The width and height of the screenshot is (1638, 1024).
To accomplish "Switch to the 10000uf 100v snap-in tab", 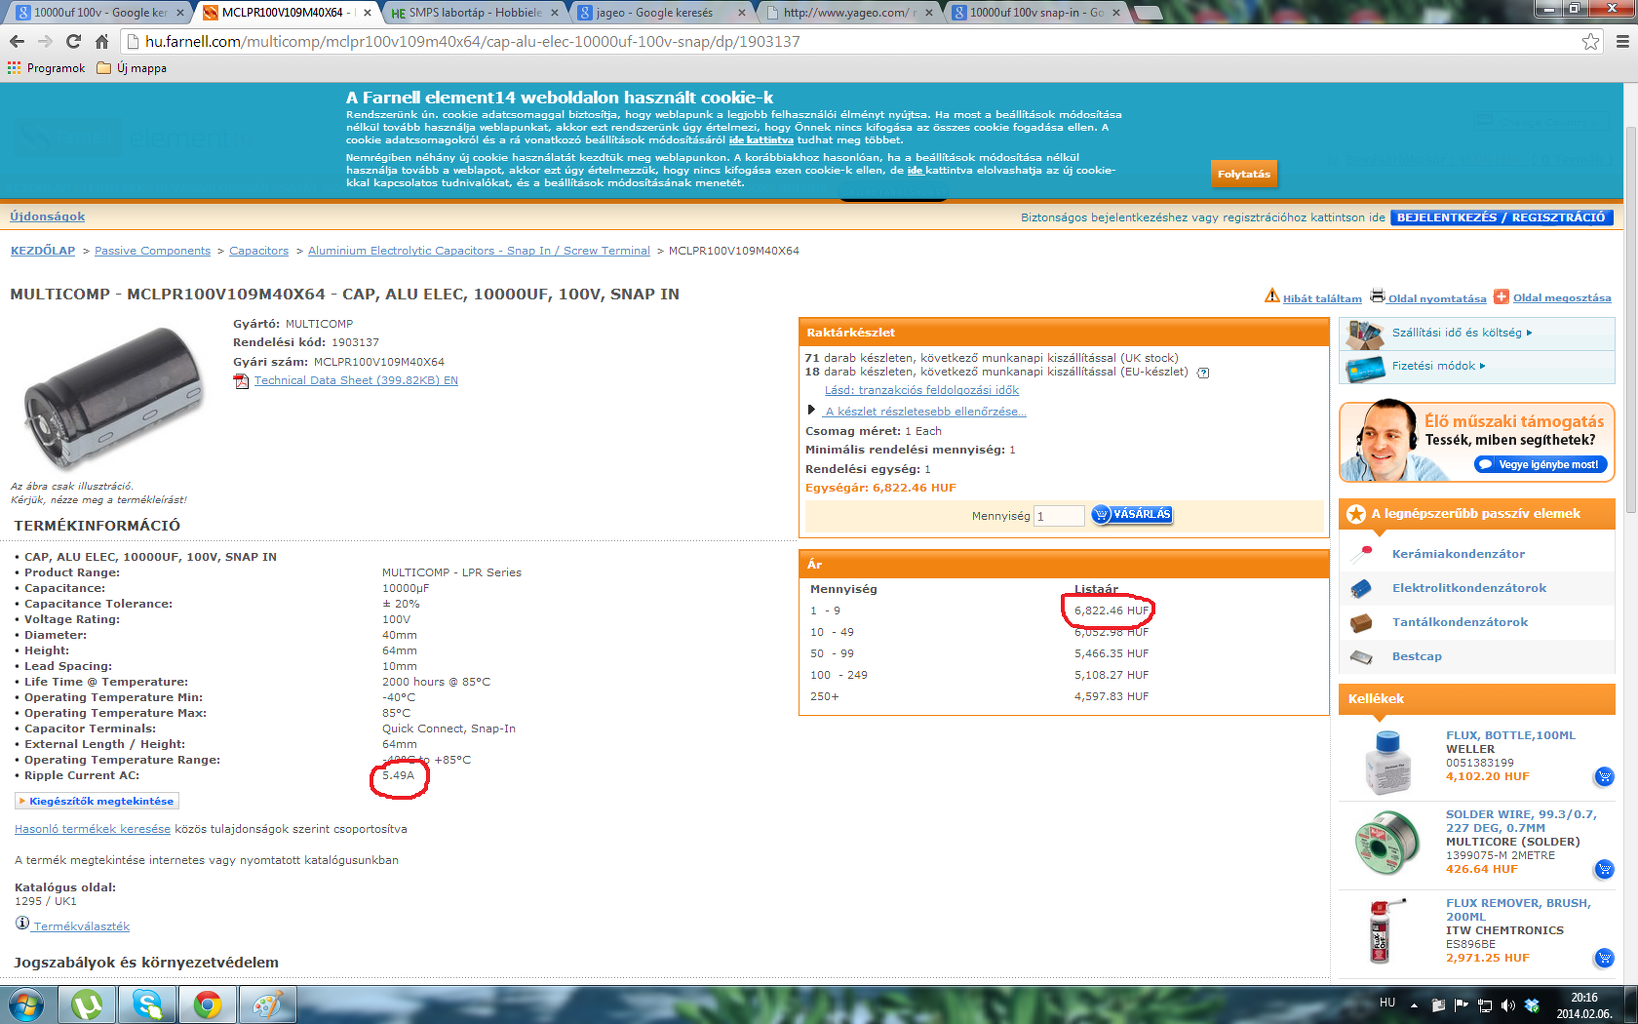I will (1037, 12).
